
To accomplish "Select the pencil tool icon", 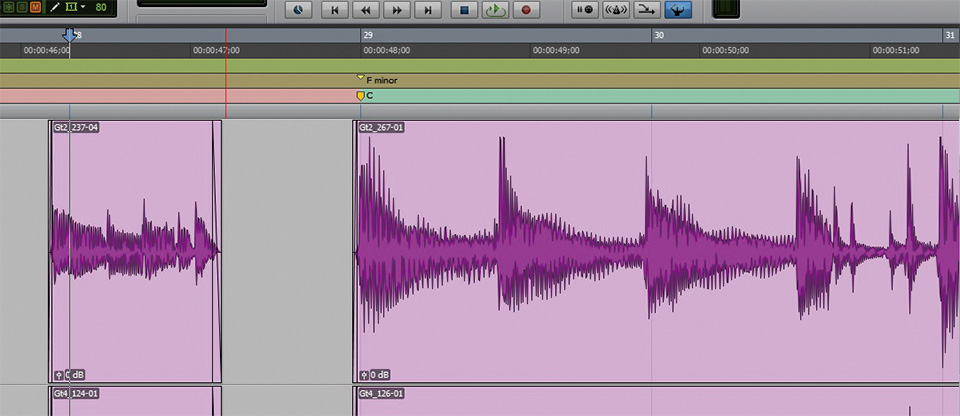I will [x=55, y=8].
